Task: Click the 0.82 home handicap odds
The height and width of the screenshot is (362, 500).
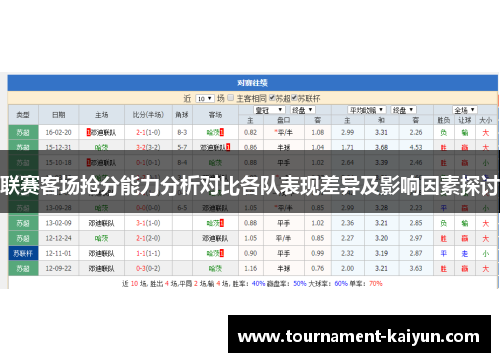Action: [250, 132]
